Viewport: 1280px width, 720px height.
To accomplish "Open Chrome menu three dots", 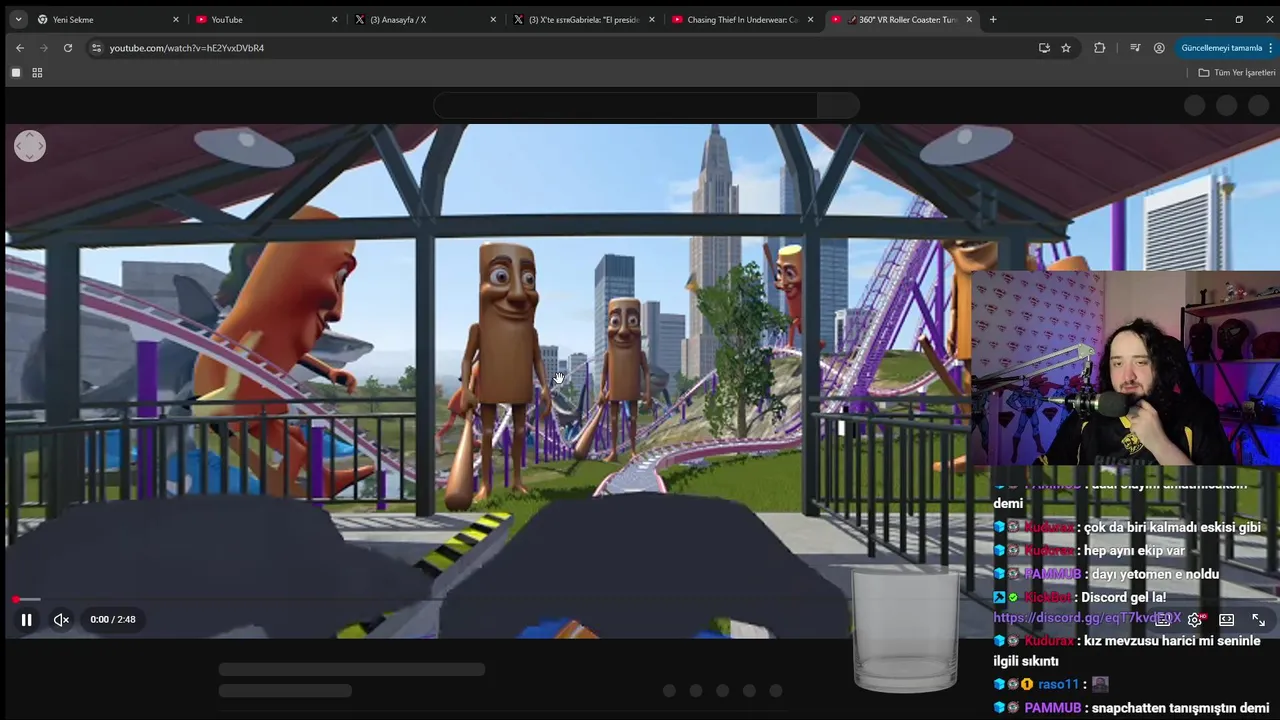I will coord(1272,48).
